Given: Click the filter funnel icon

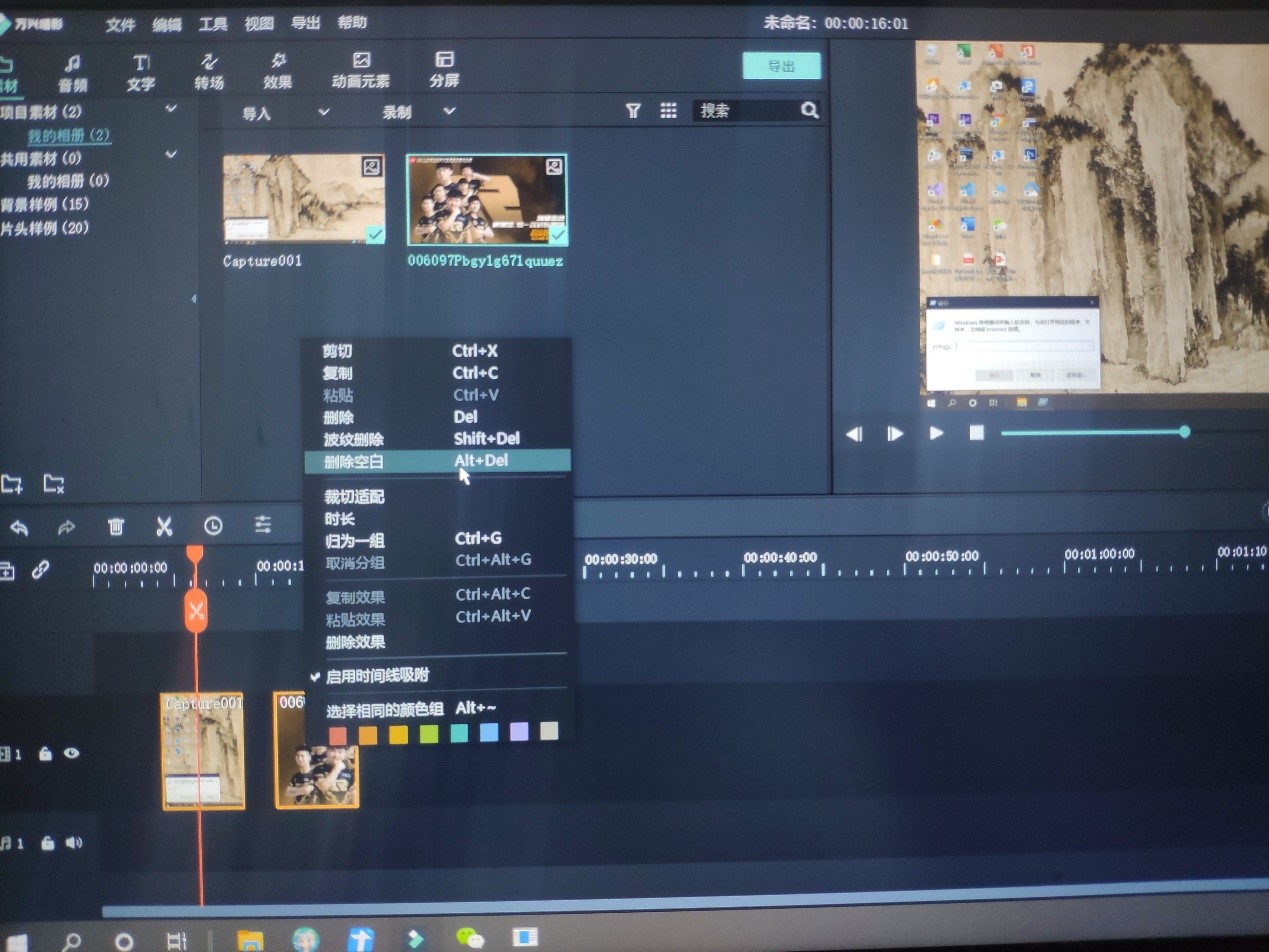Looking at the screenshot, I should [633, 111].
